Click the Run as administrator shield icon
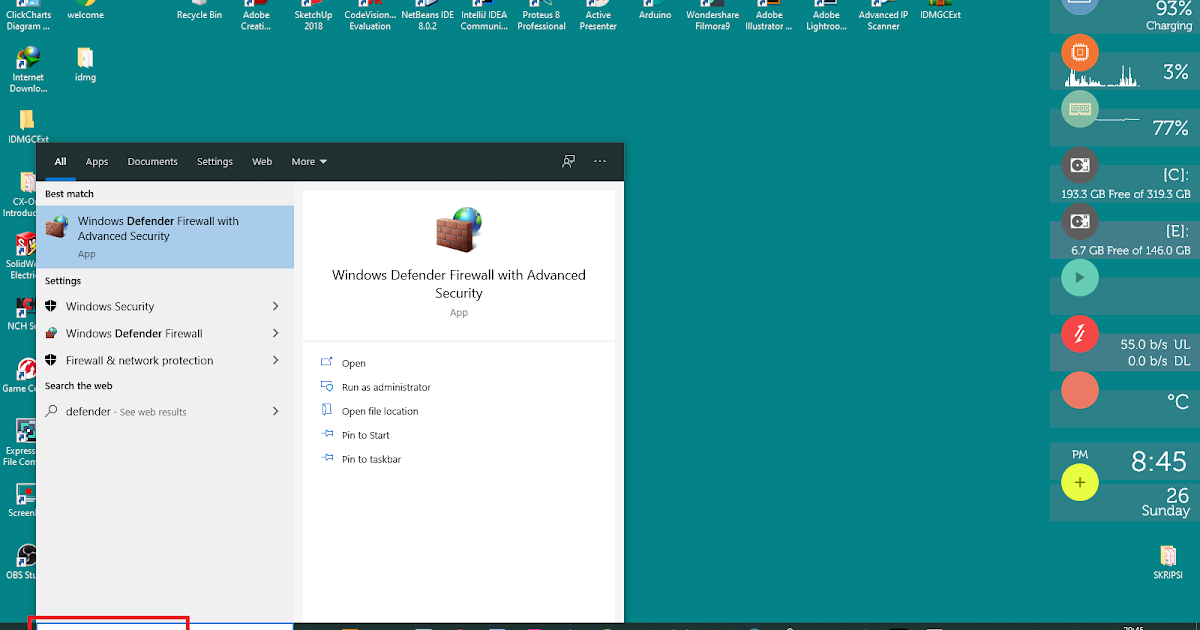 tap(326, 387)
